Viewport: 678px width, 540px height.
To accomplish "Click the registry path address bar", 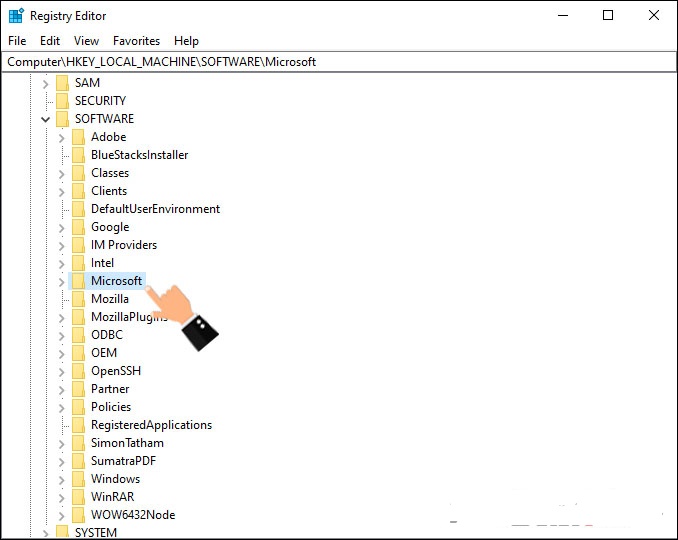I will coord(339,62).
